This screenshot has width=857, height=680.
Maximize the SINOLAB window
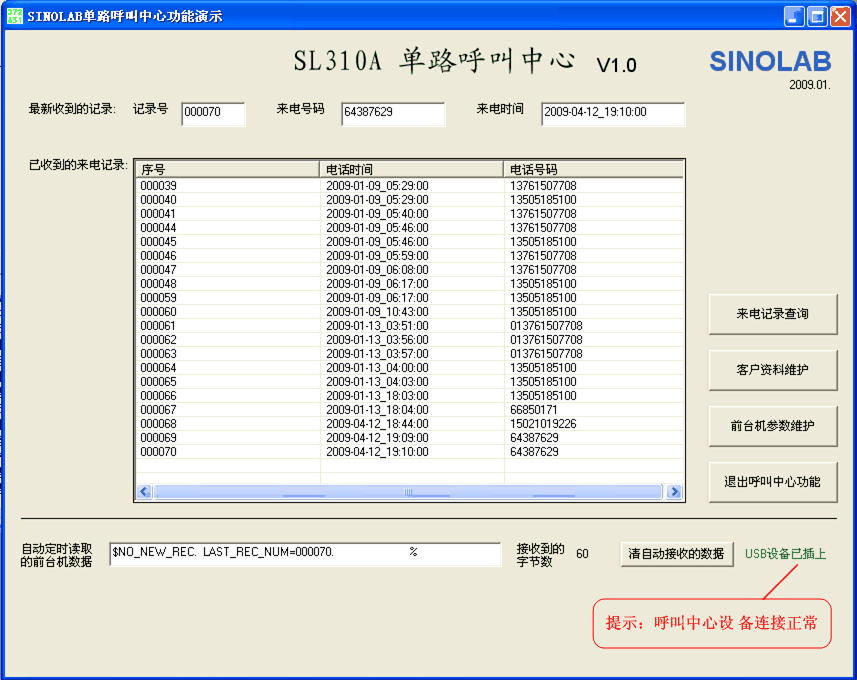click(817, 16)
